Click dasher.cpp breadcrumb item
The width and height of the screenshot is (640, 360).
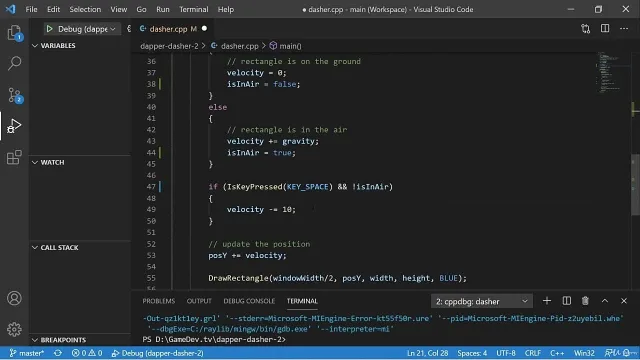pos(240,46)
